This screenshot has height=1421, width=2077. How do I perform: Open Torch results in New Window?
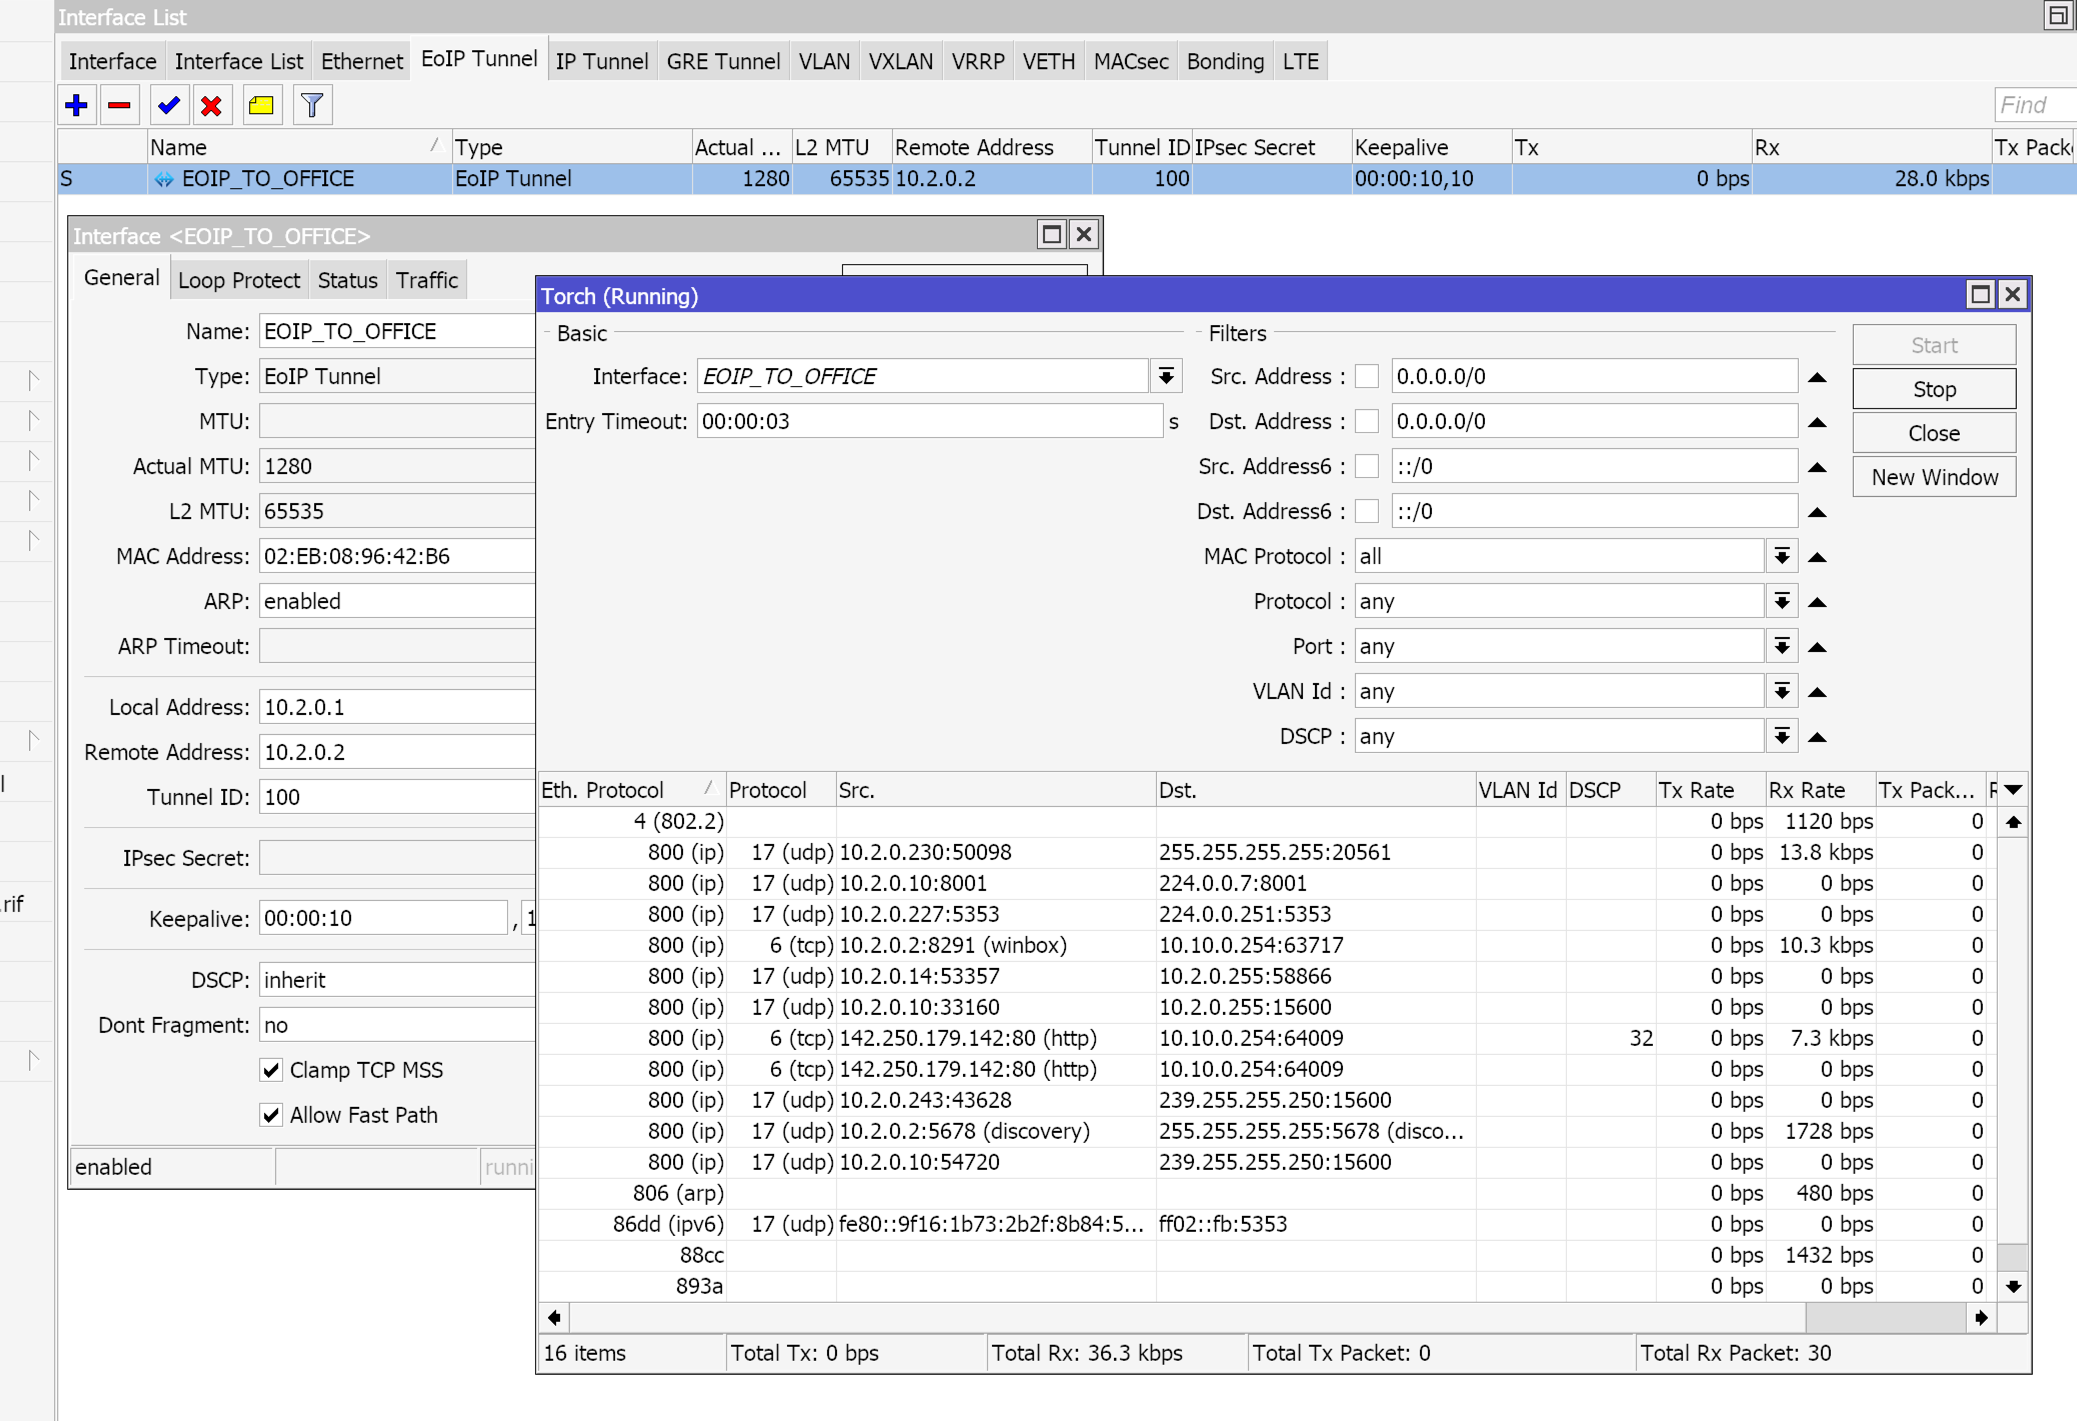1933,476
